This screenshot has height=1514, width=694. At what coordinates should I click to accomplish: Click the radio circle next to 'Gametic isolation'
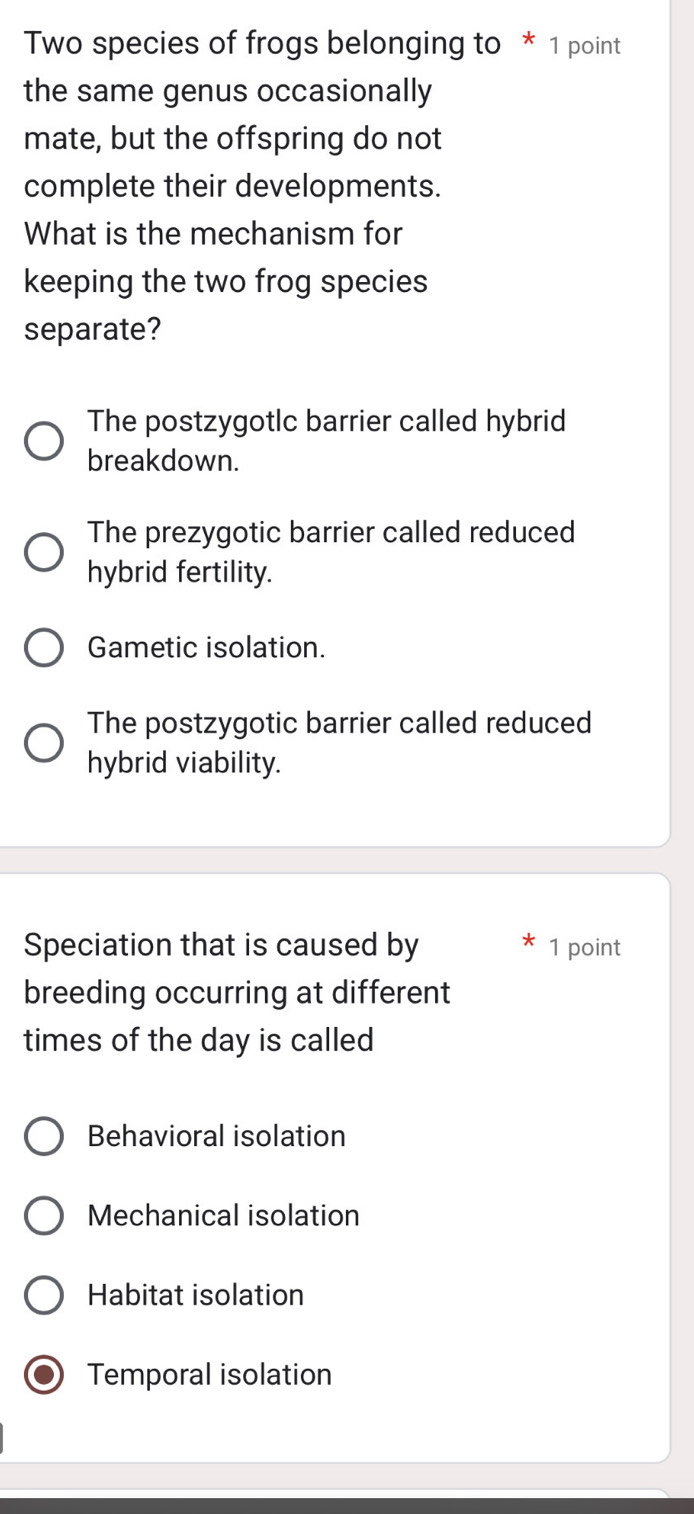pyautogui.click(x=44, y=647)
